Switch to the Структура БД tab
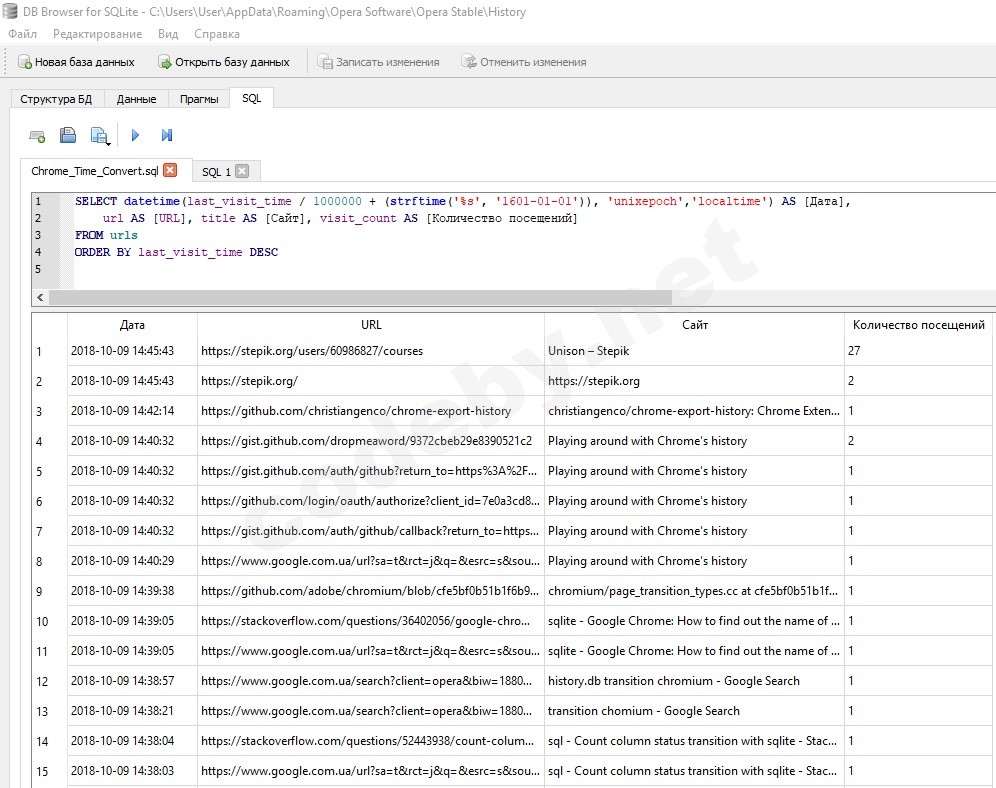 [56, 99]
